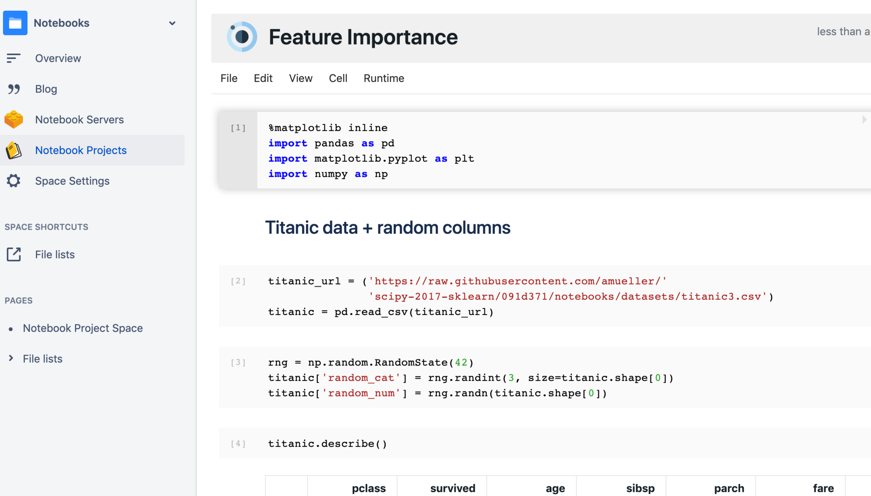The image size is (871, 496).
Task: Click the Blog quote icon
Action: tap(14, 89)
